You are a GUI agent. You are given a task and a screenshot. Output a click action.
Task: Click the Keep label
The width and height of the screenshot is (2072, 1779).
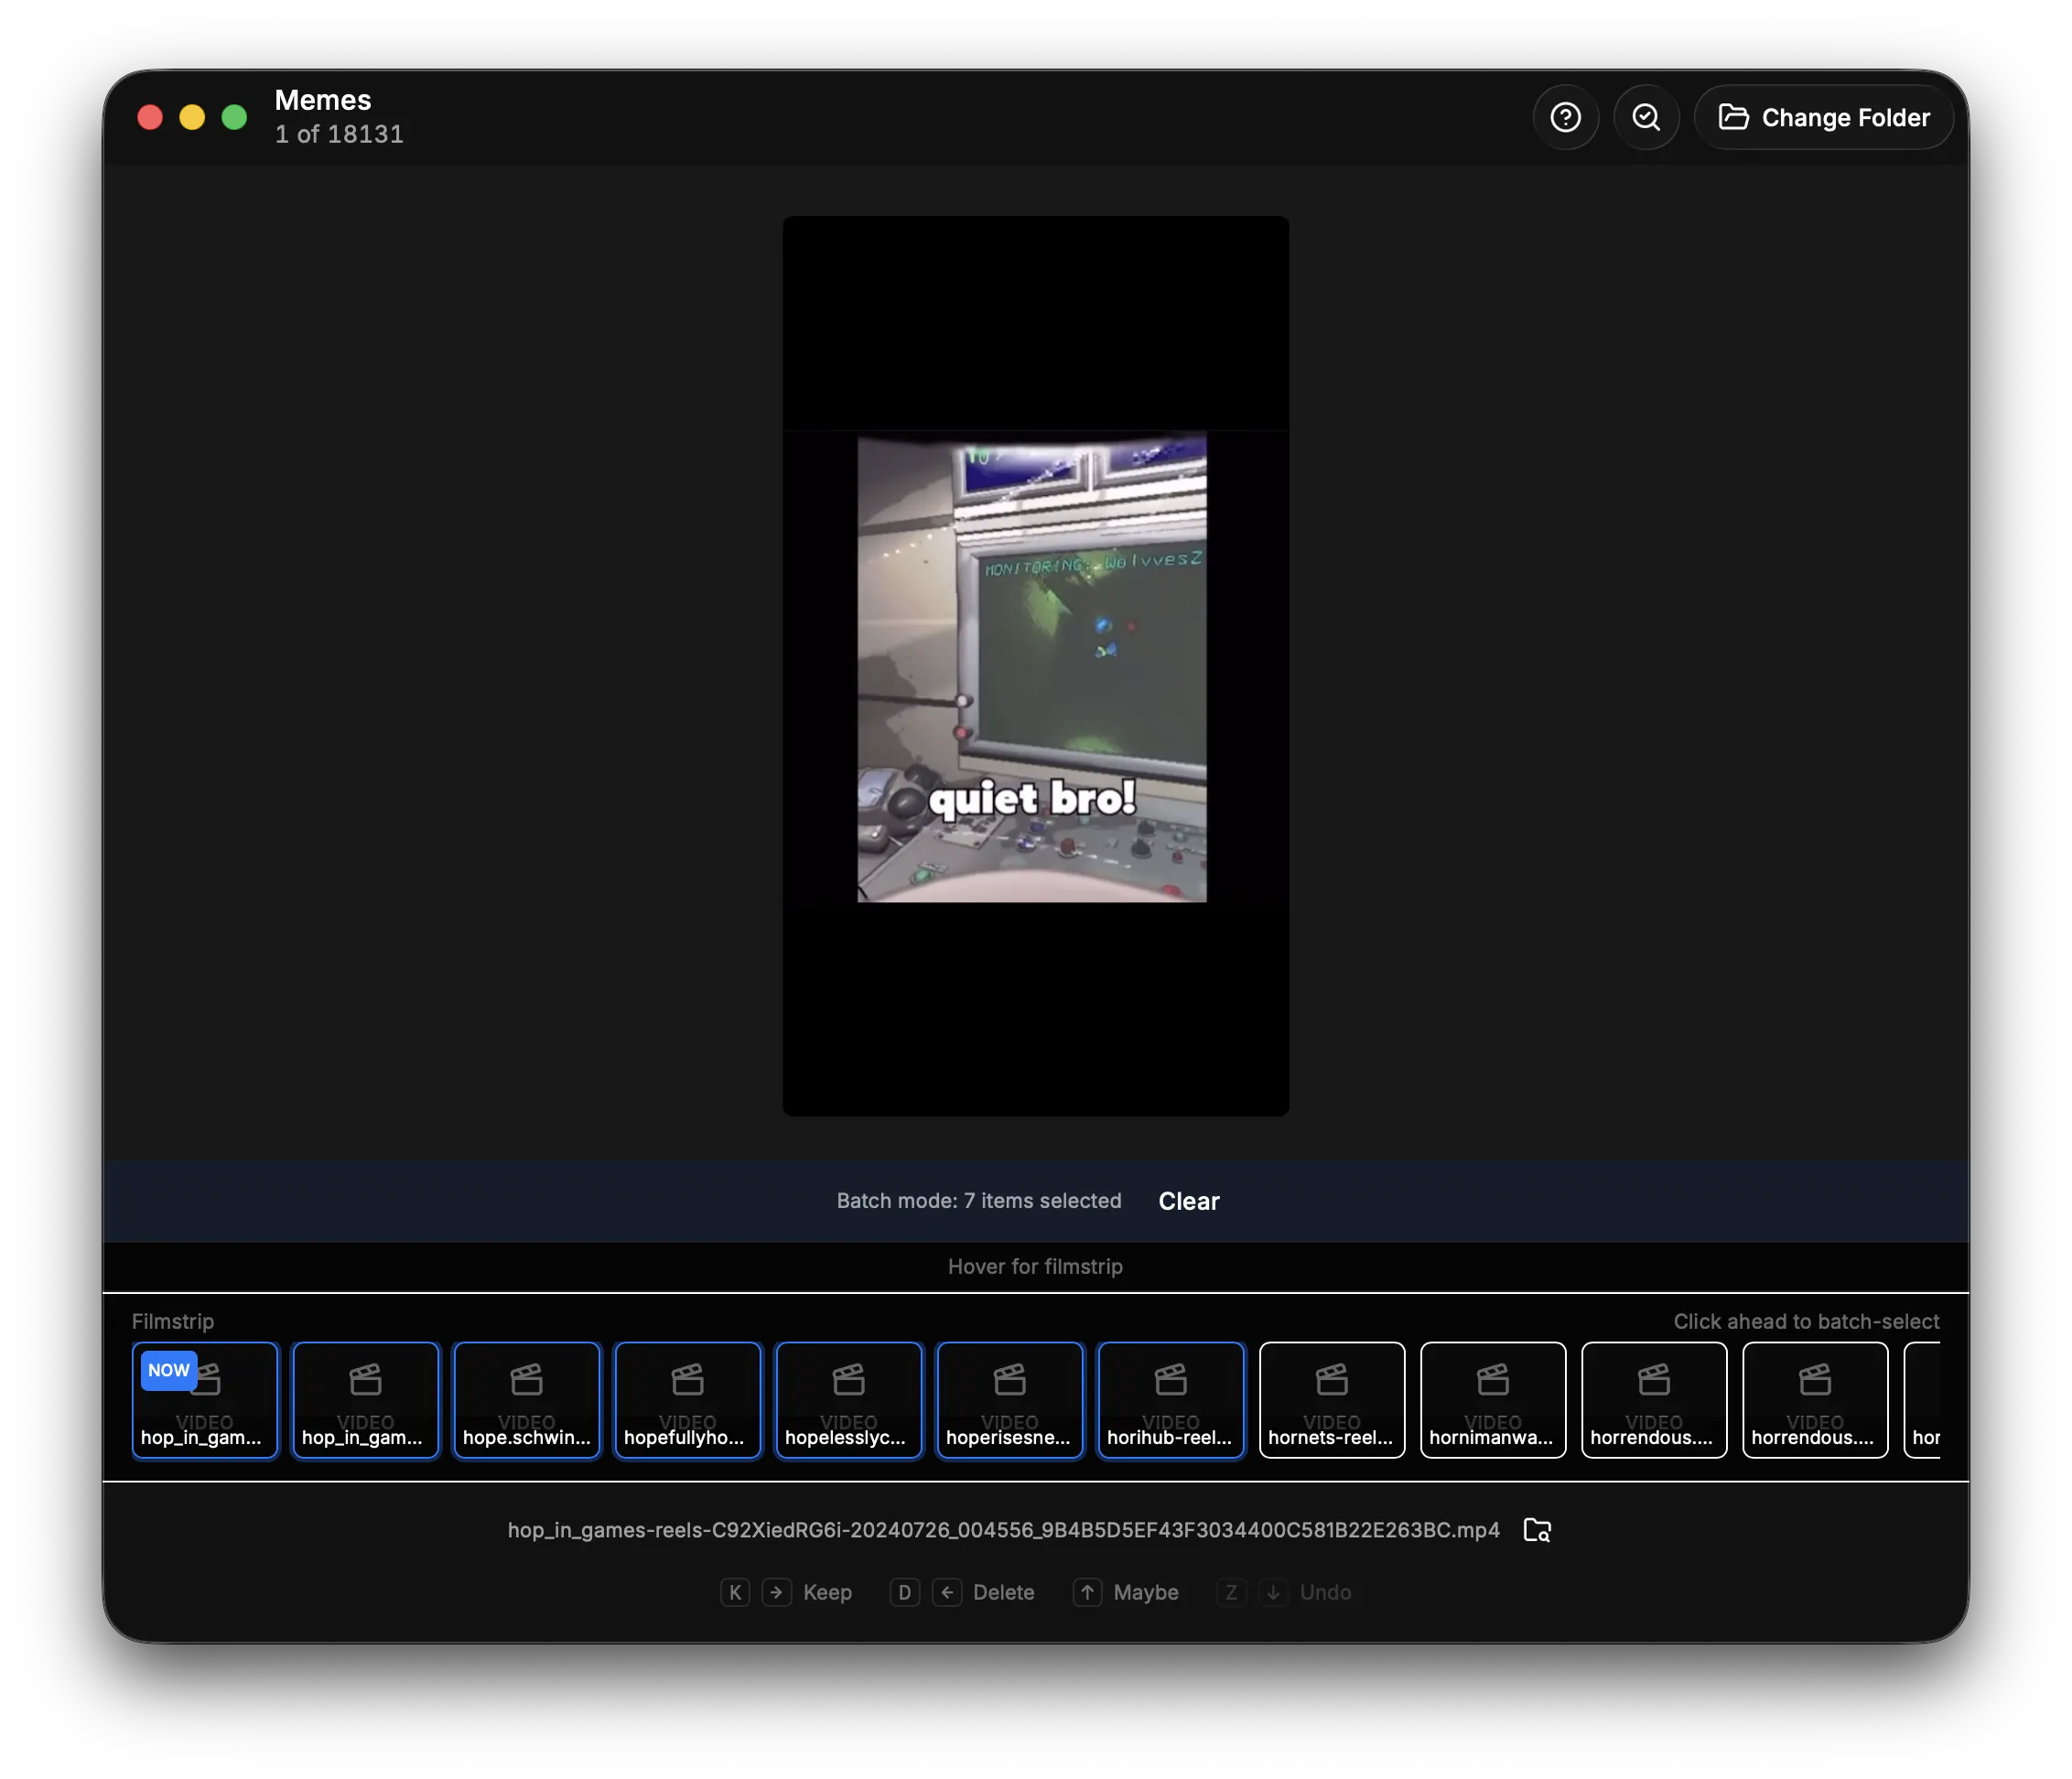[x=827, y=1591]
